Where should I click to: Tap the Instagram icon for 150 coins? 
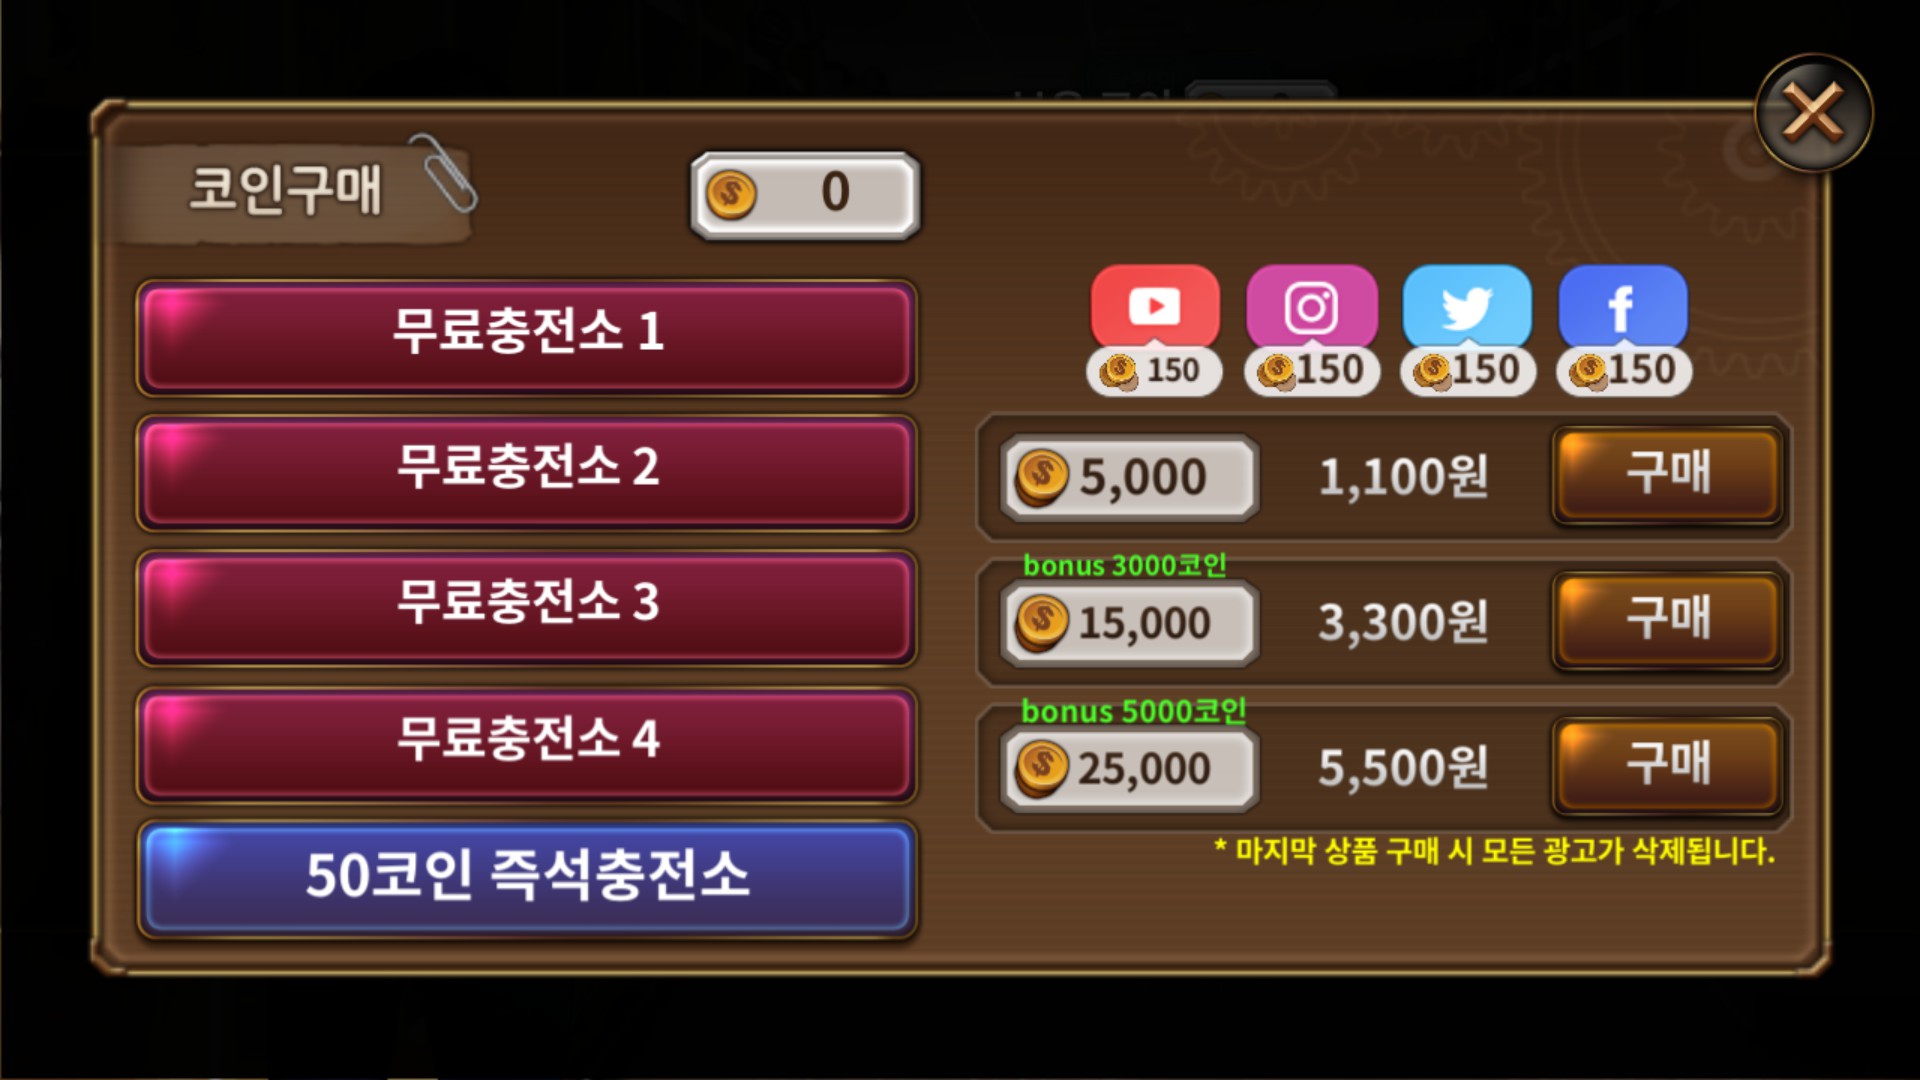click(1311, 306)
